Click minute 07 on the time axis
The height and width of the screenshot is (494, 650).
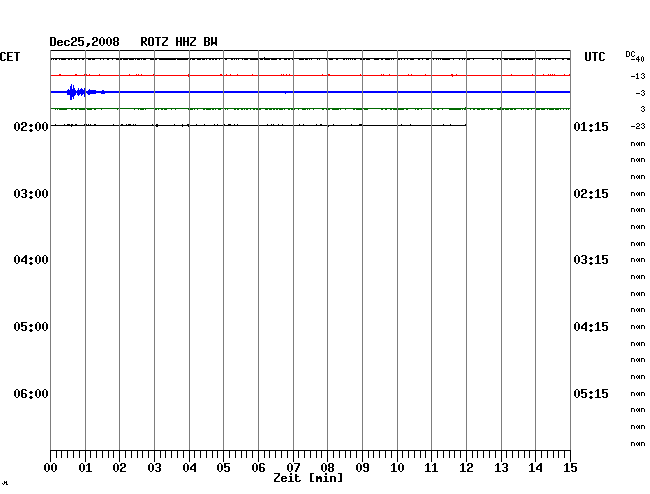tap(293, 468)
